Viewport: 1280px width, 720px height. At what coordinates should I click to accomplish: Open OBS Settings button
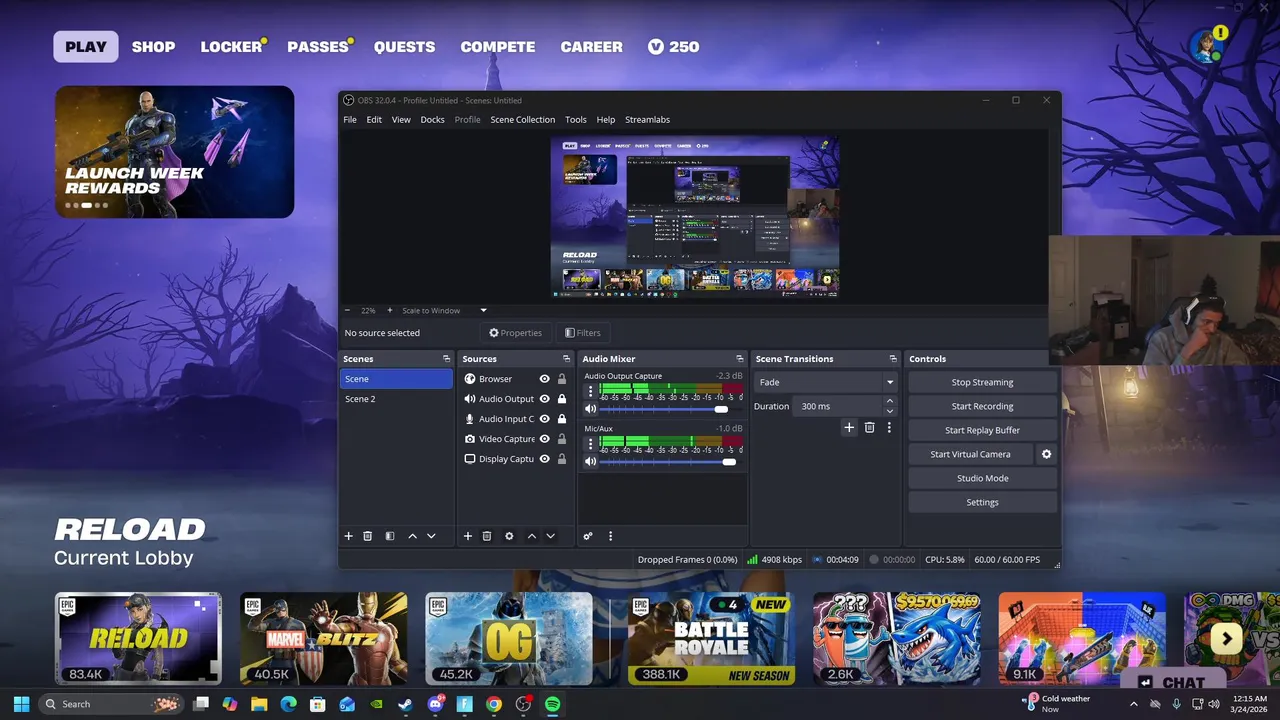coord(982,502)
